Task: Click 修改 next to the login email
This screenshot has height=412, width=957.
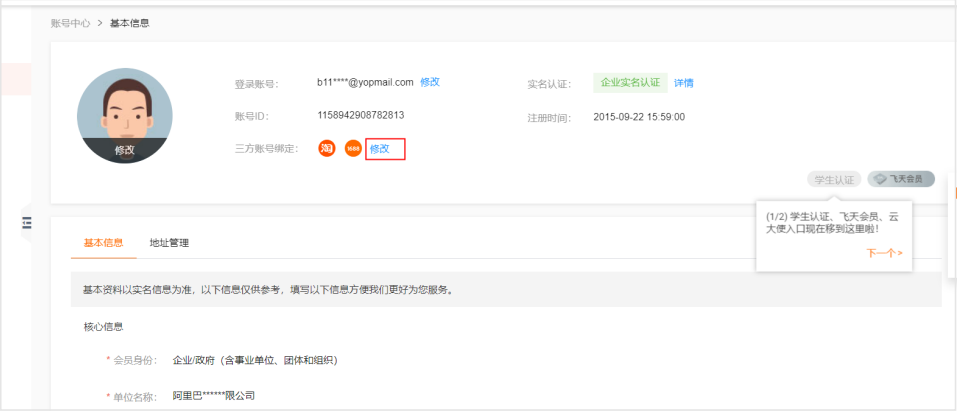Action: tap(430, 82)
